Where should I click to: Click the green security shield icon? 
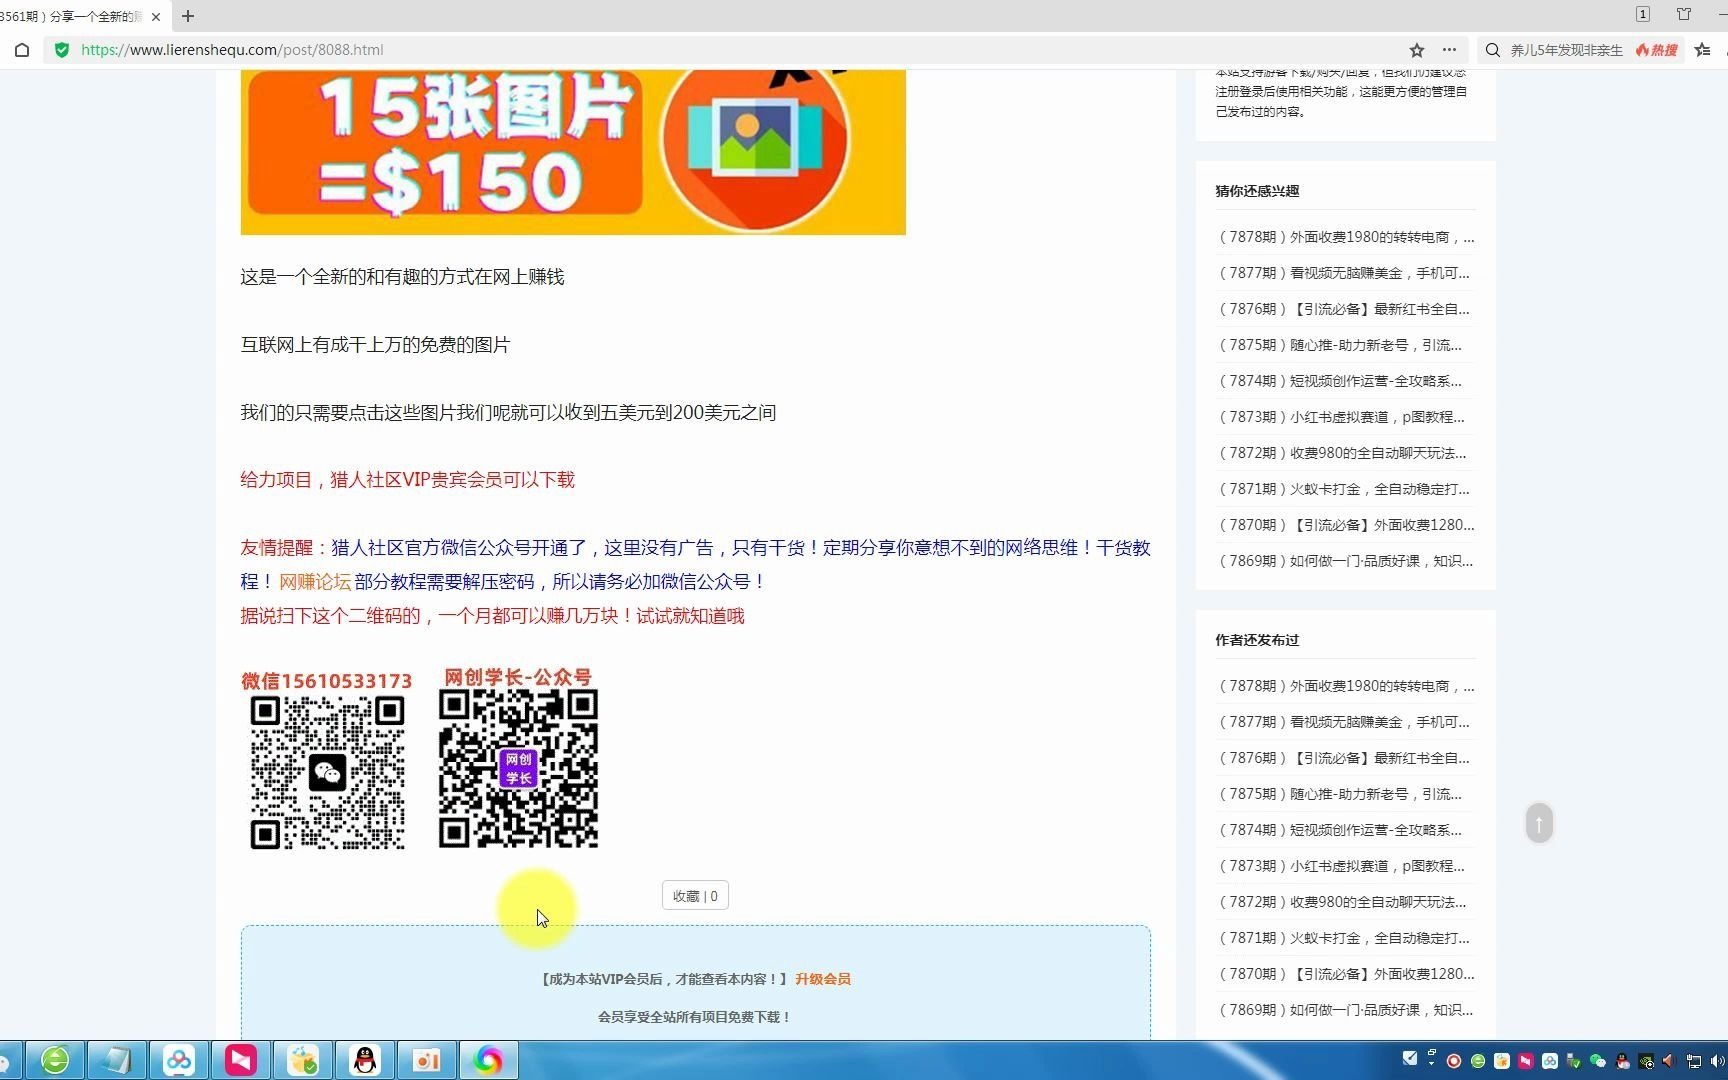[x=62, y=50]
